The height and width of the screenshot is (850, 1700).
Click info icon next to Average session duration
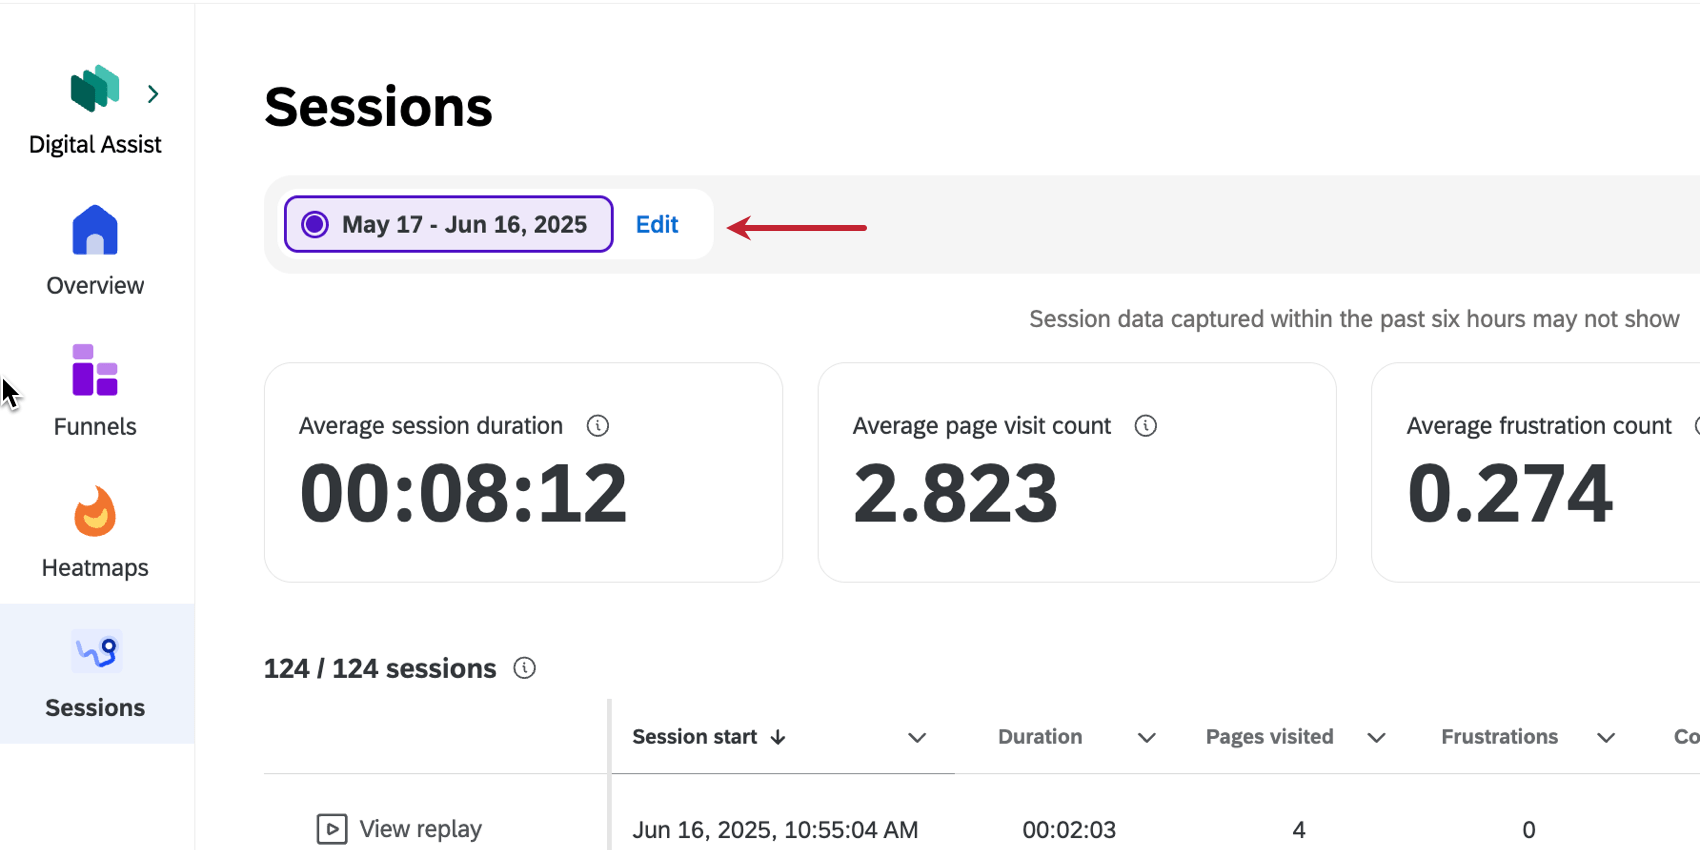(x=598, y=426)
